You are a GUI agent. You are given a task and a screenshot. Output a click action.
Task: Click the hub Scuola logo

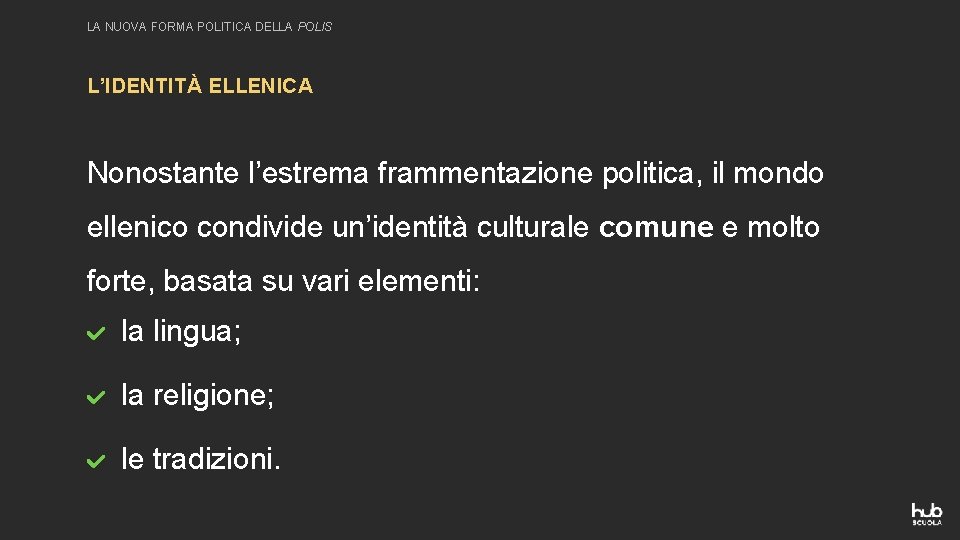point(926,514)
